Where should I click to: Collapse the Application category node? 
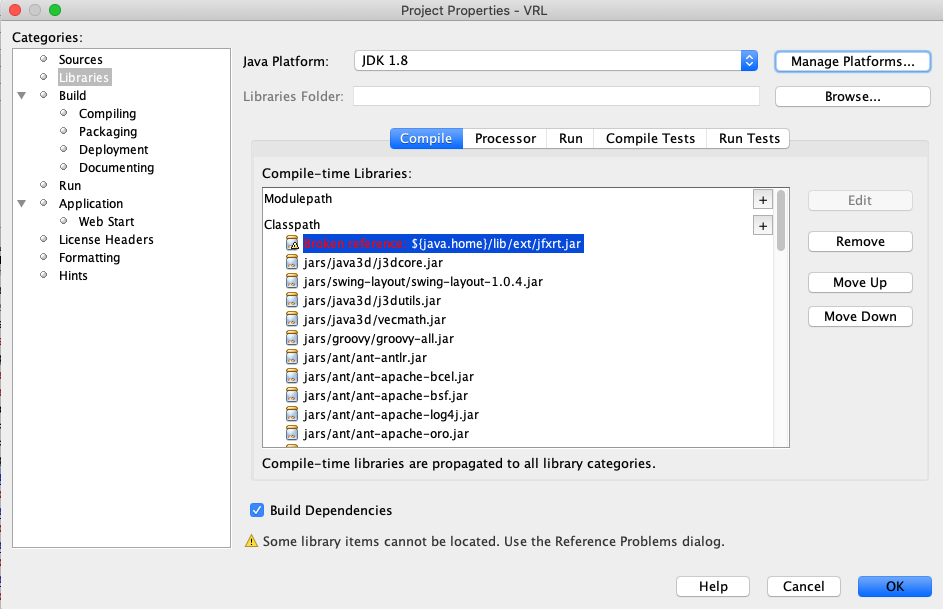click(22, 204)
